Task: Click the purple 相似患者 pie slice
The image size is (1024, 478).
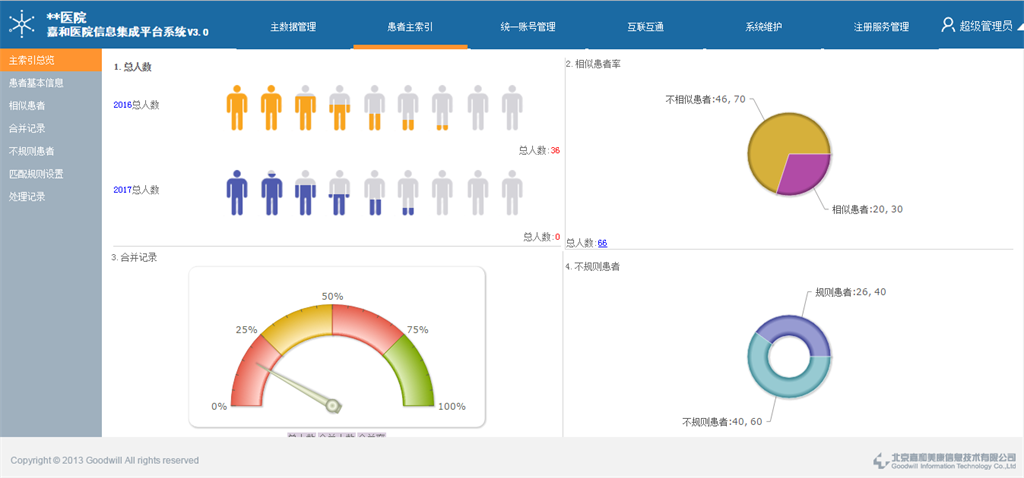Action: coord(803,175)
